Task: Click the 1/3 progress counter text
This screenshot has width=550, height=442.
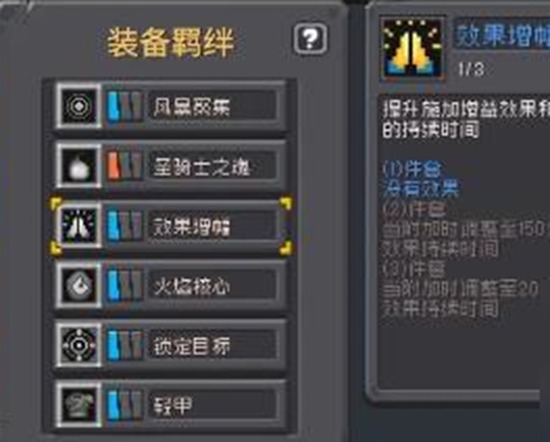Action: tap(471, 69)
